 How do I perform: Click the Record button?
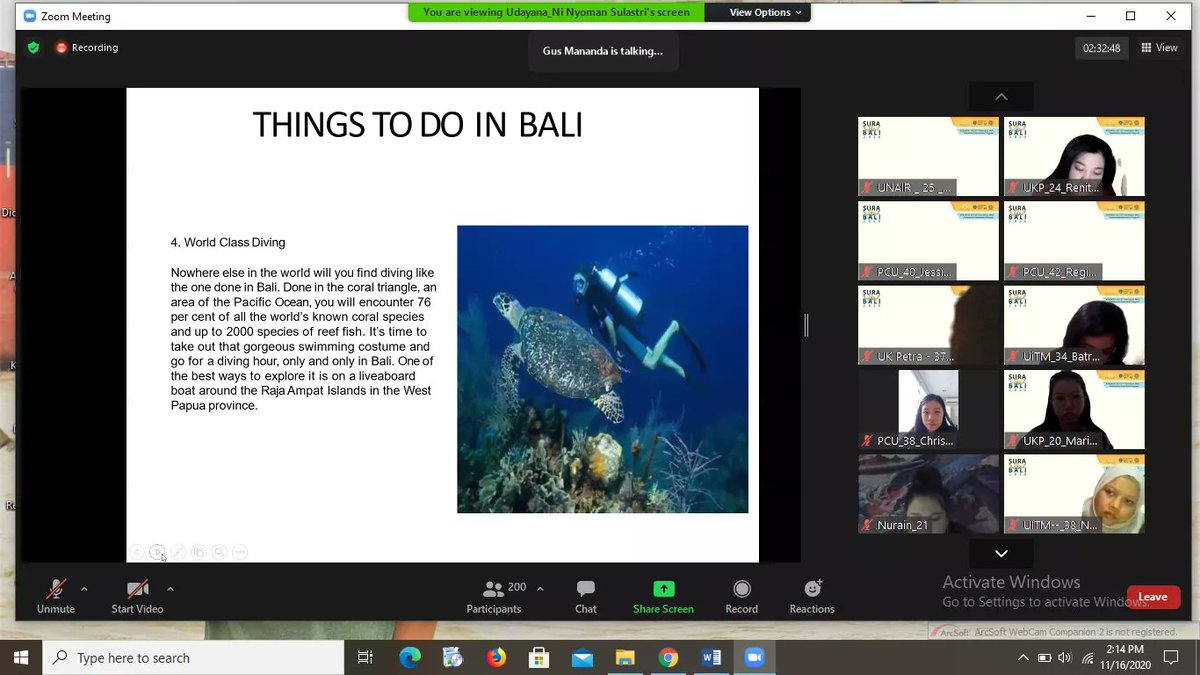(x=741, y=597)
